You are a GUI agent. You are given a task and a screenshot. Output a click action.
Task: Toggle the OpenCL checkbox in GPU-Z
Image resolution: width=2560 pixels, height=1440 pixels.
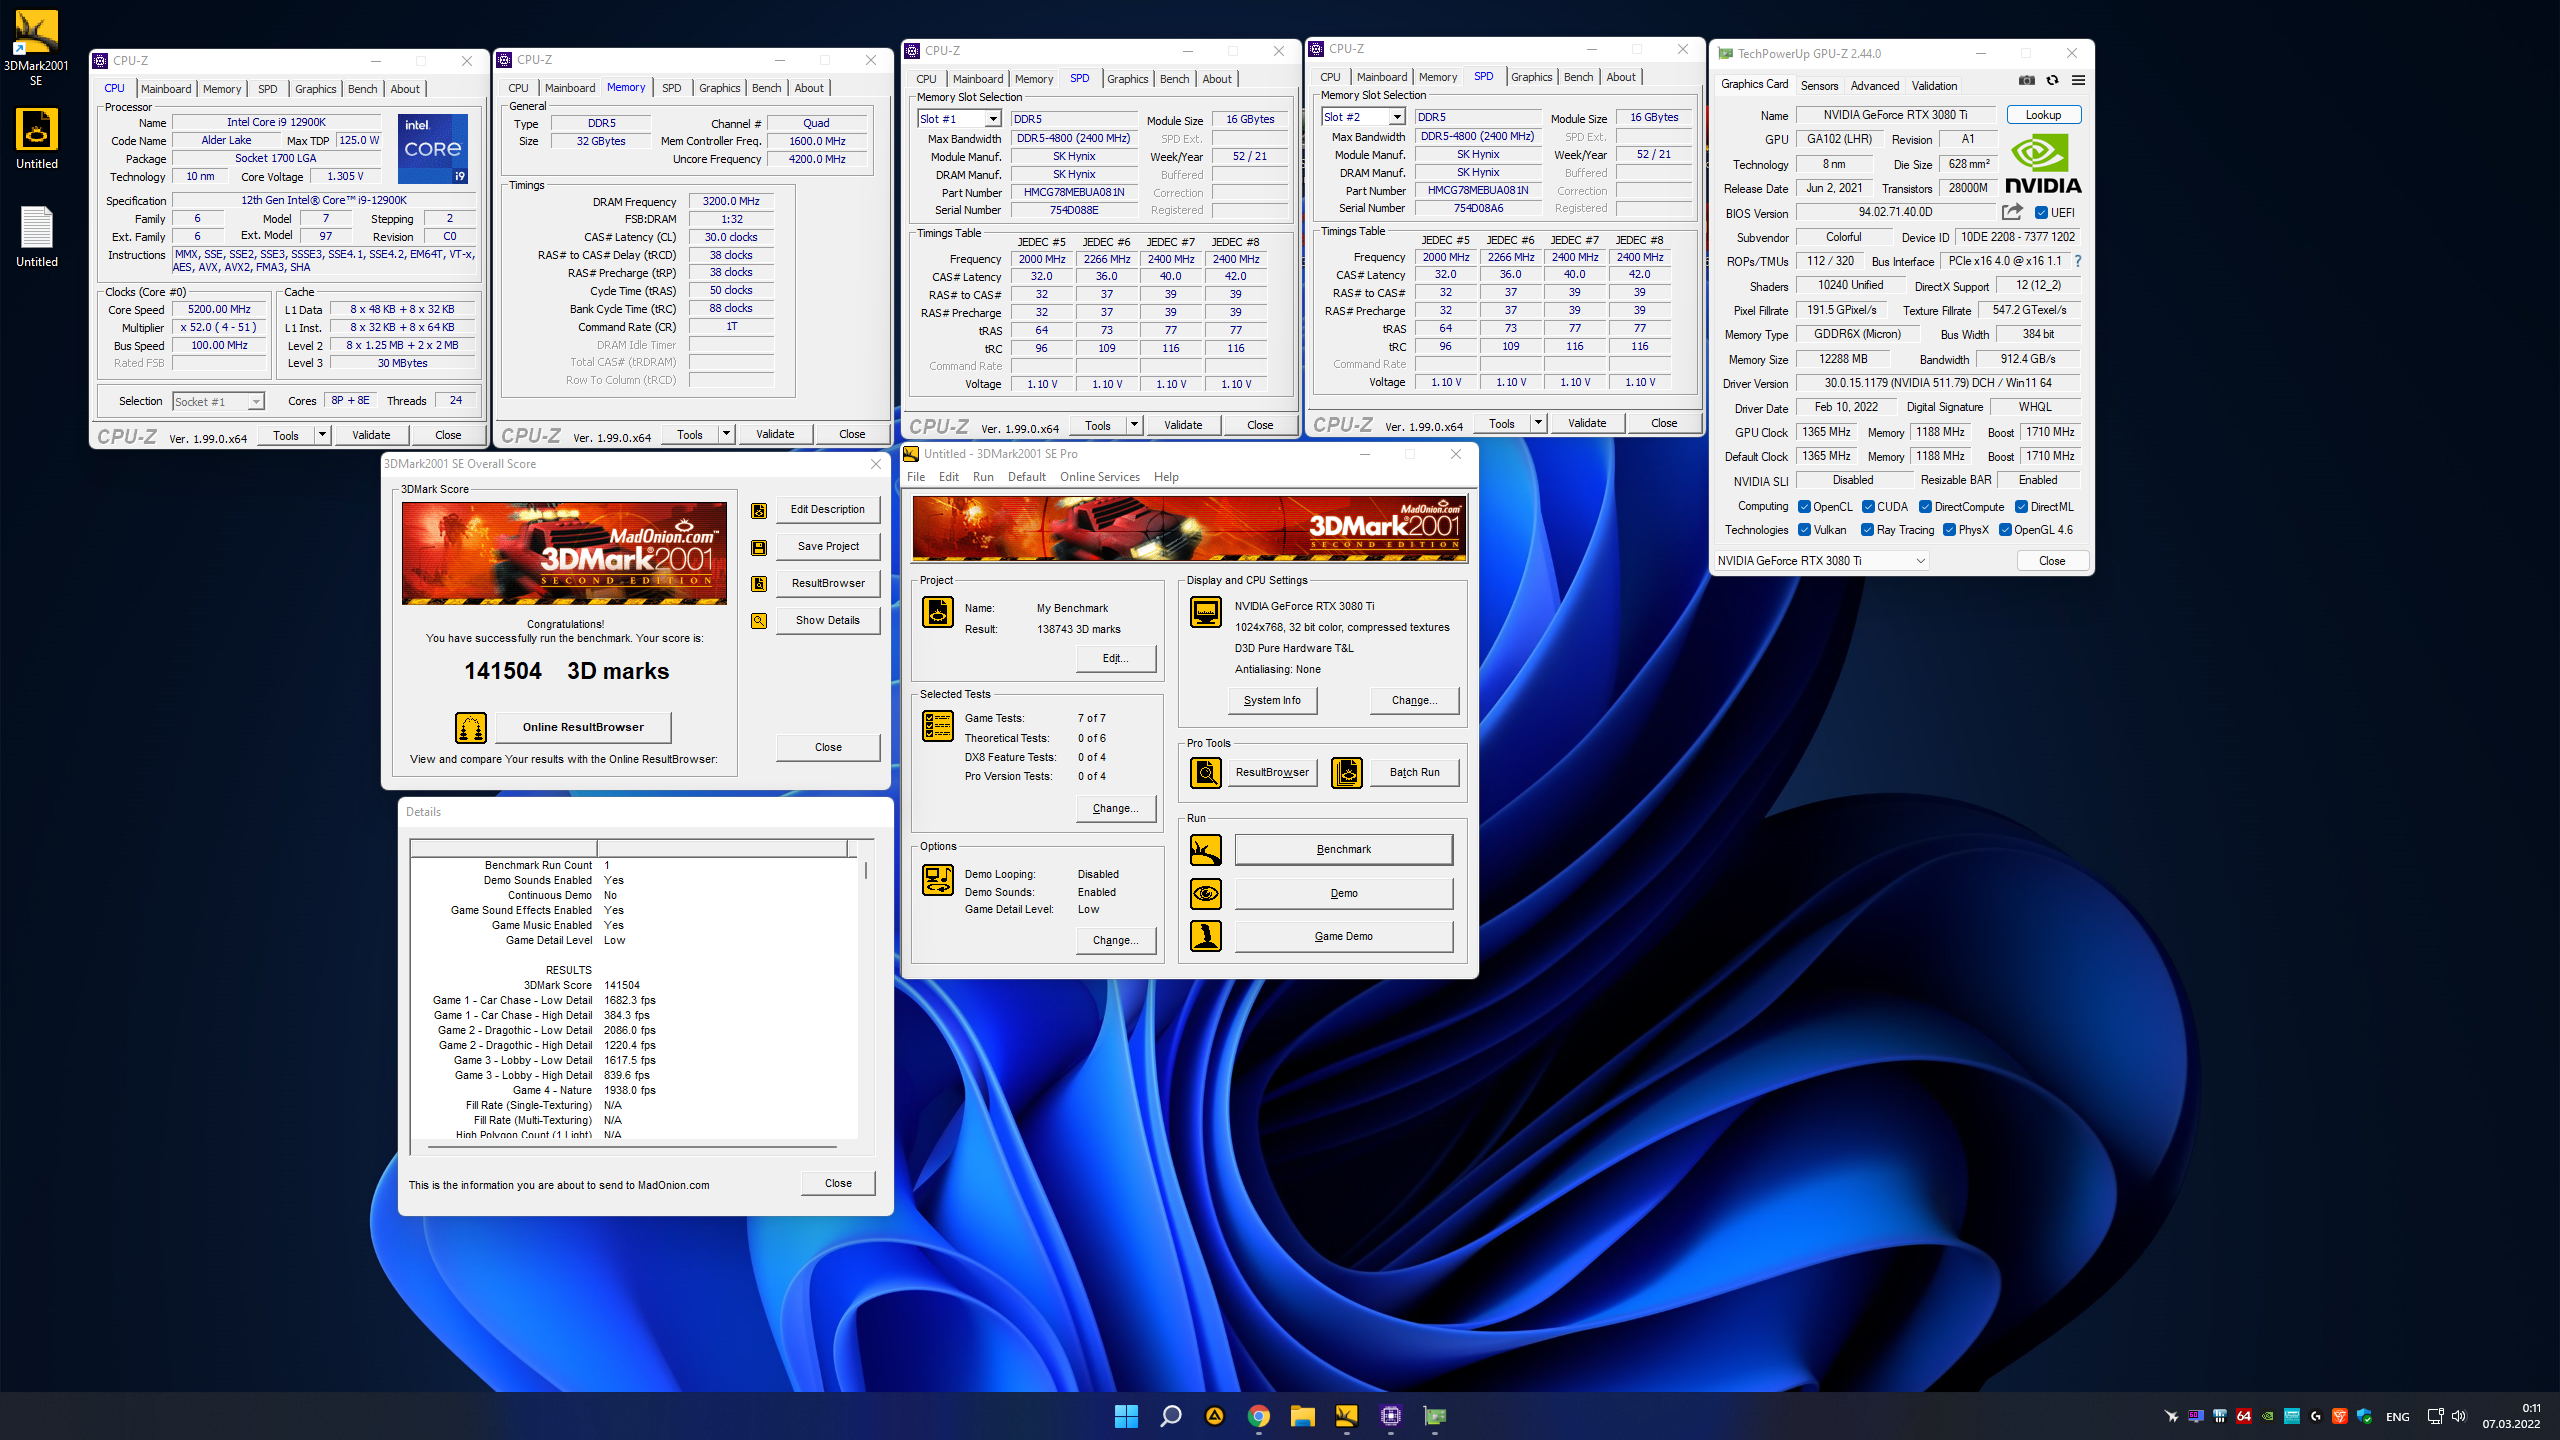point(1804,507)
